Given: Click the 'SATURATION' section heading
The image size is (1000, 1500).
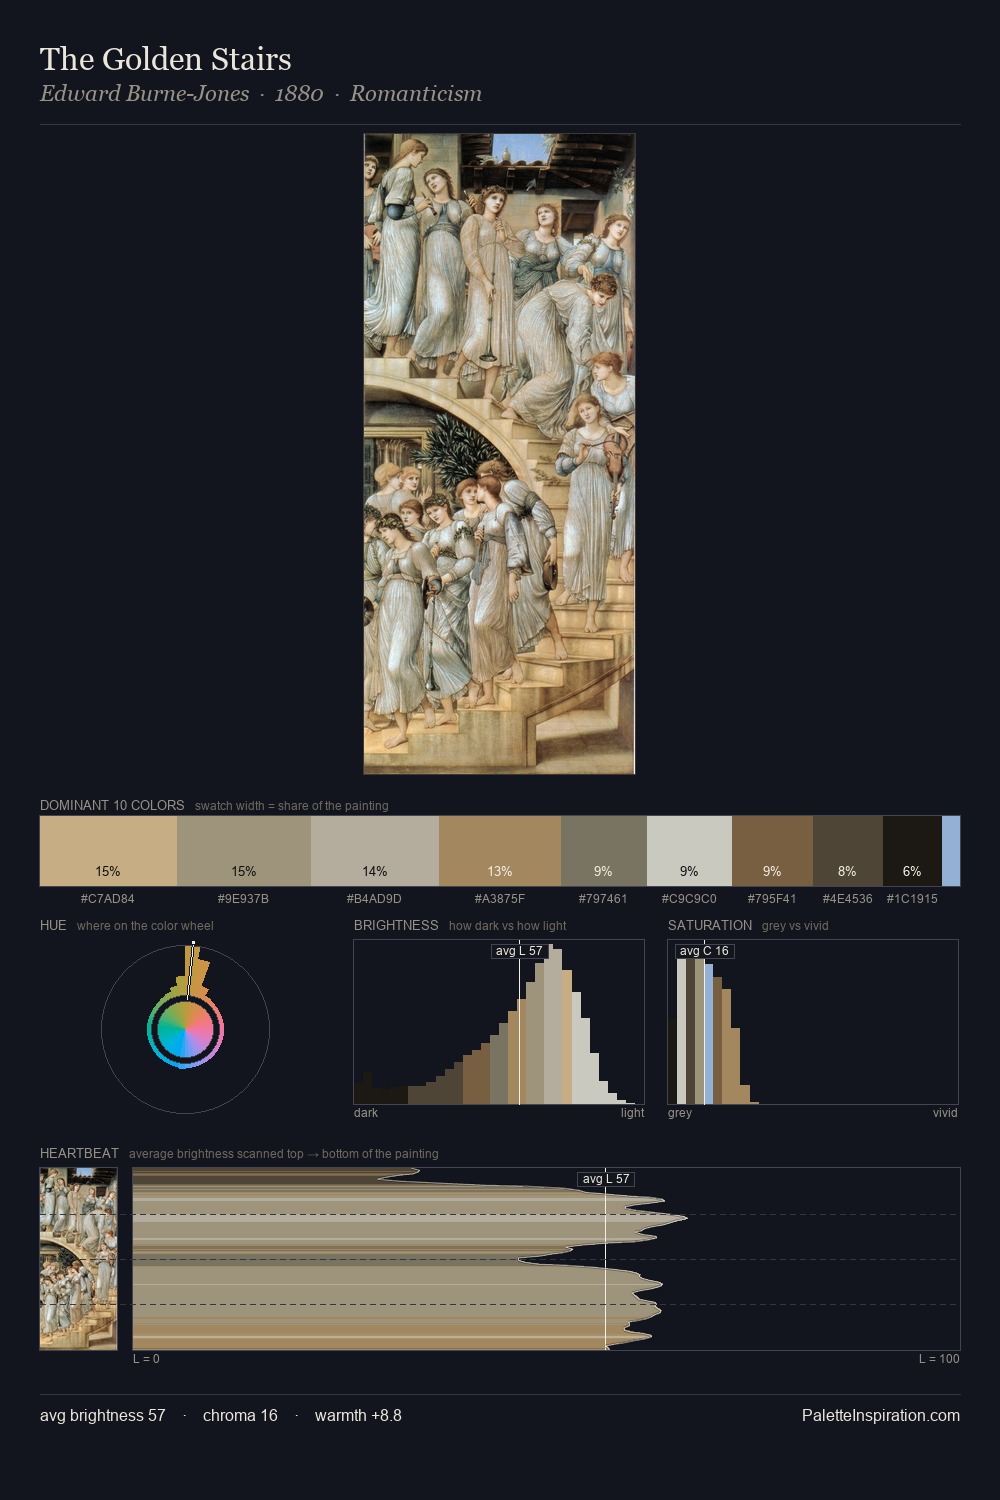Looking at the screenshot, I should [710, 925].
